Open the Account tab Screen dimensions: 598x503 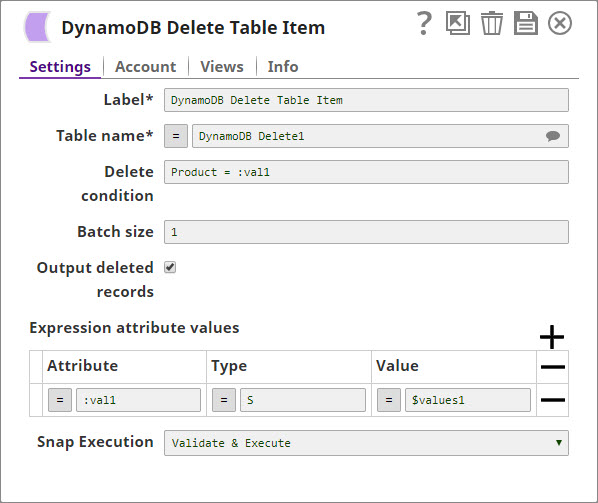[146, 67]
